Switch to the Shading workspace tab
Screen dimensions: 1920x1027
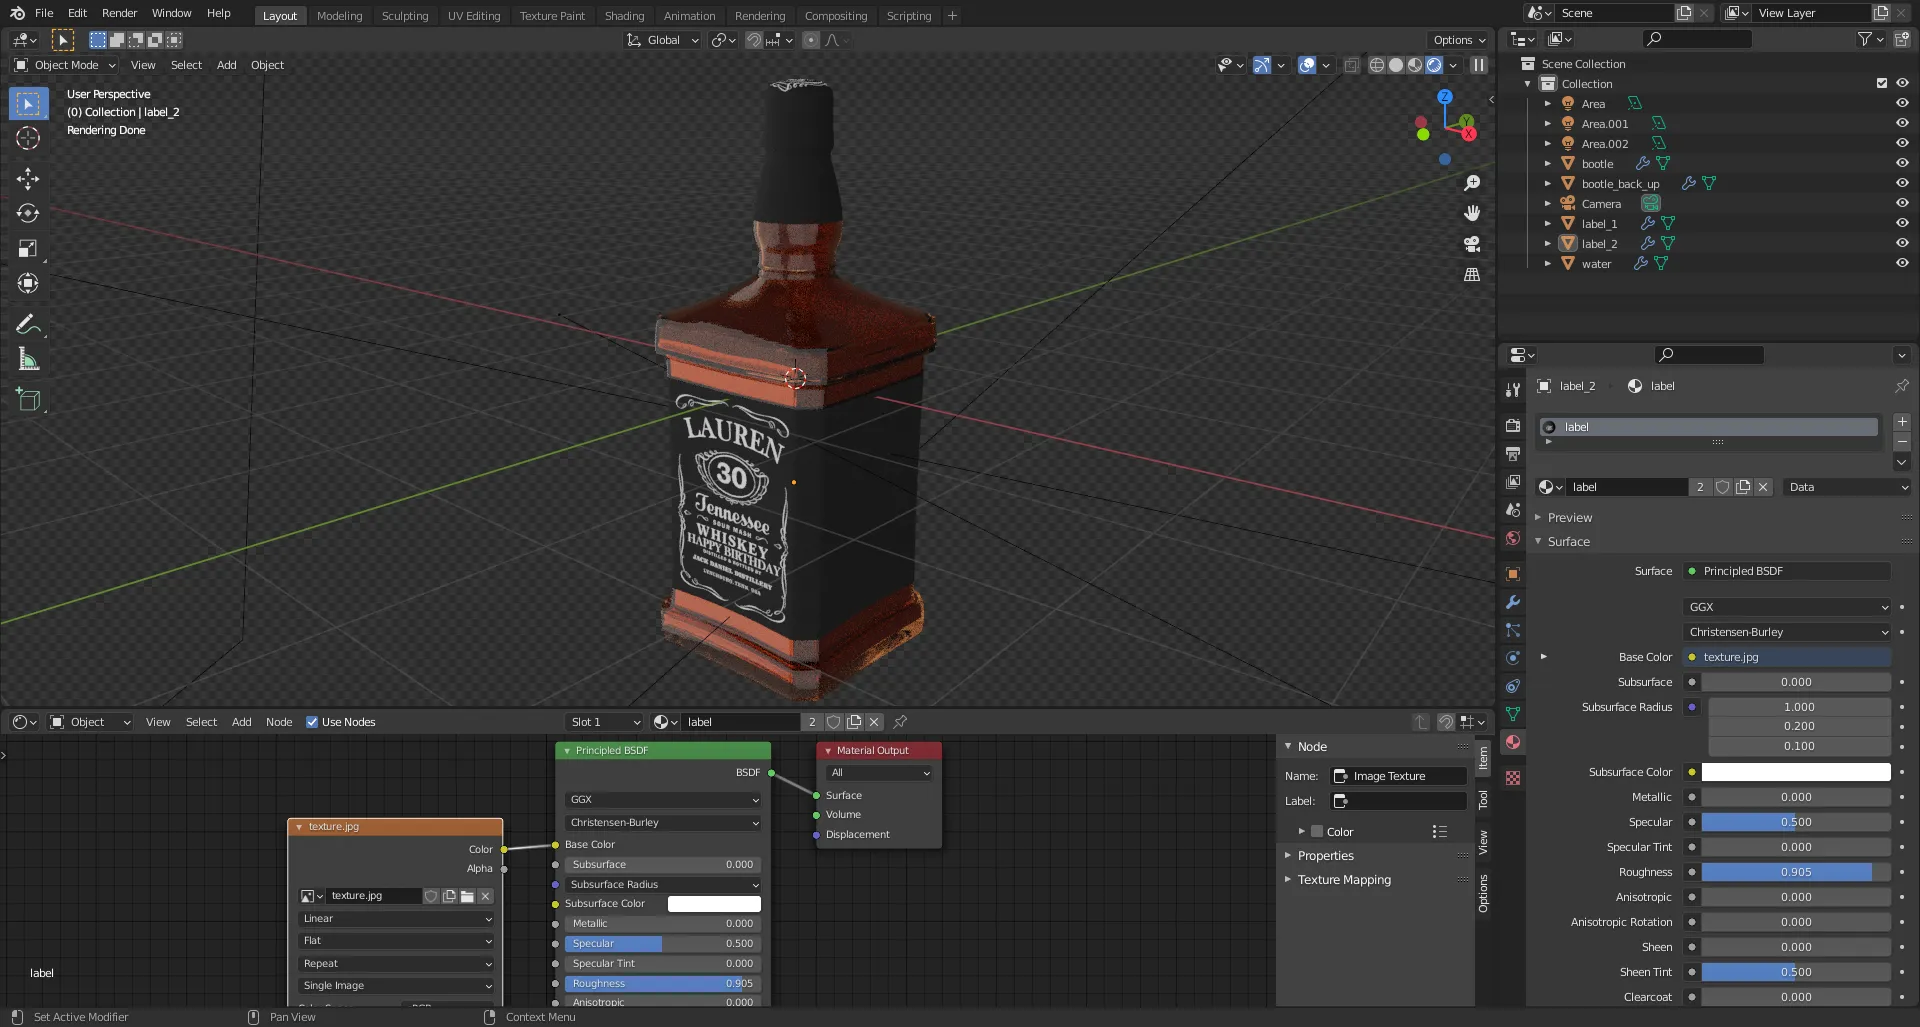pos(624,16)
